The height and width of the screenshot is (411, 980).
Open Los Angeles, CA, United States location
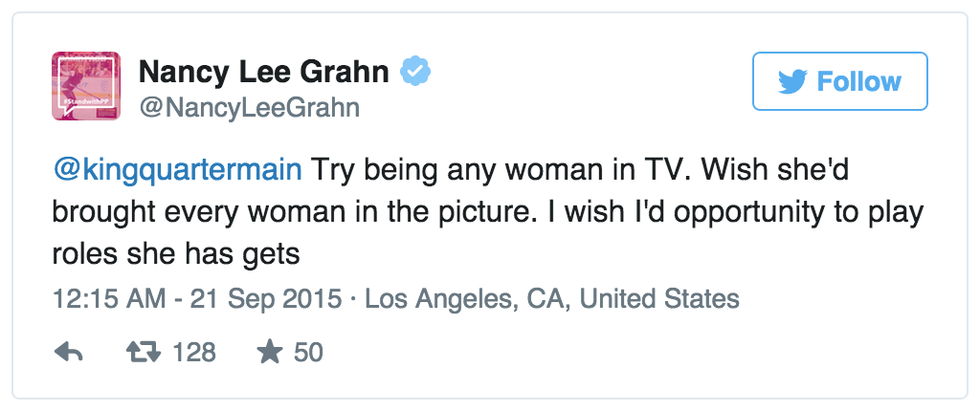552,298
